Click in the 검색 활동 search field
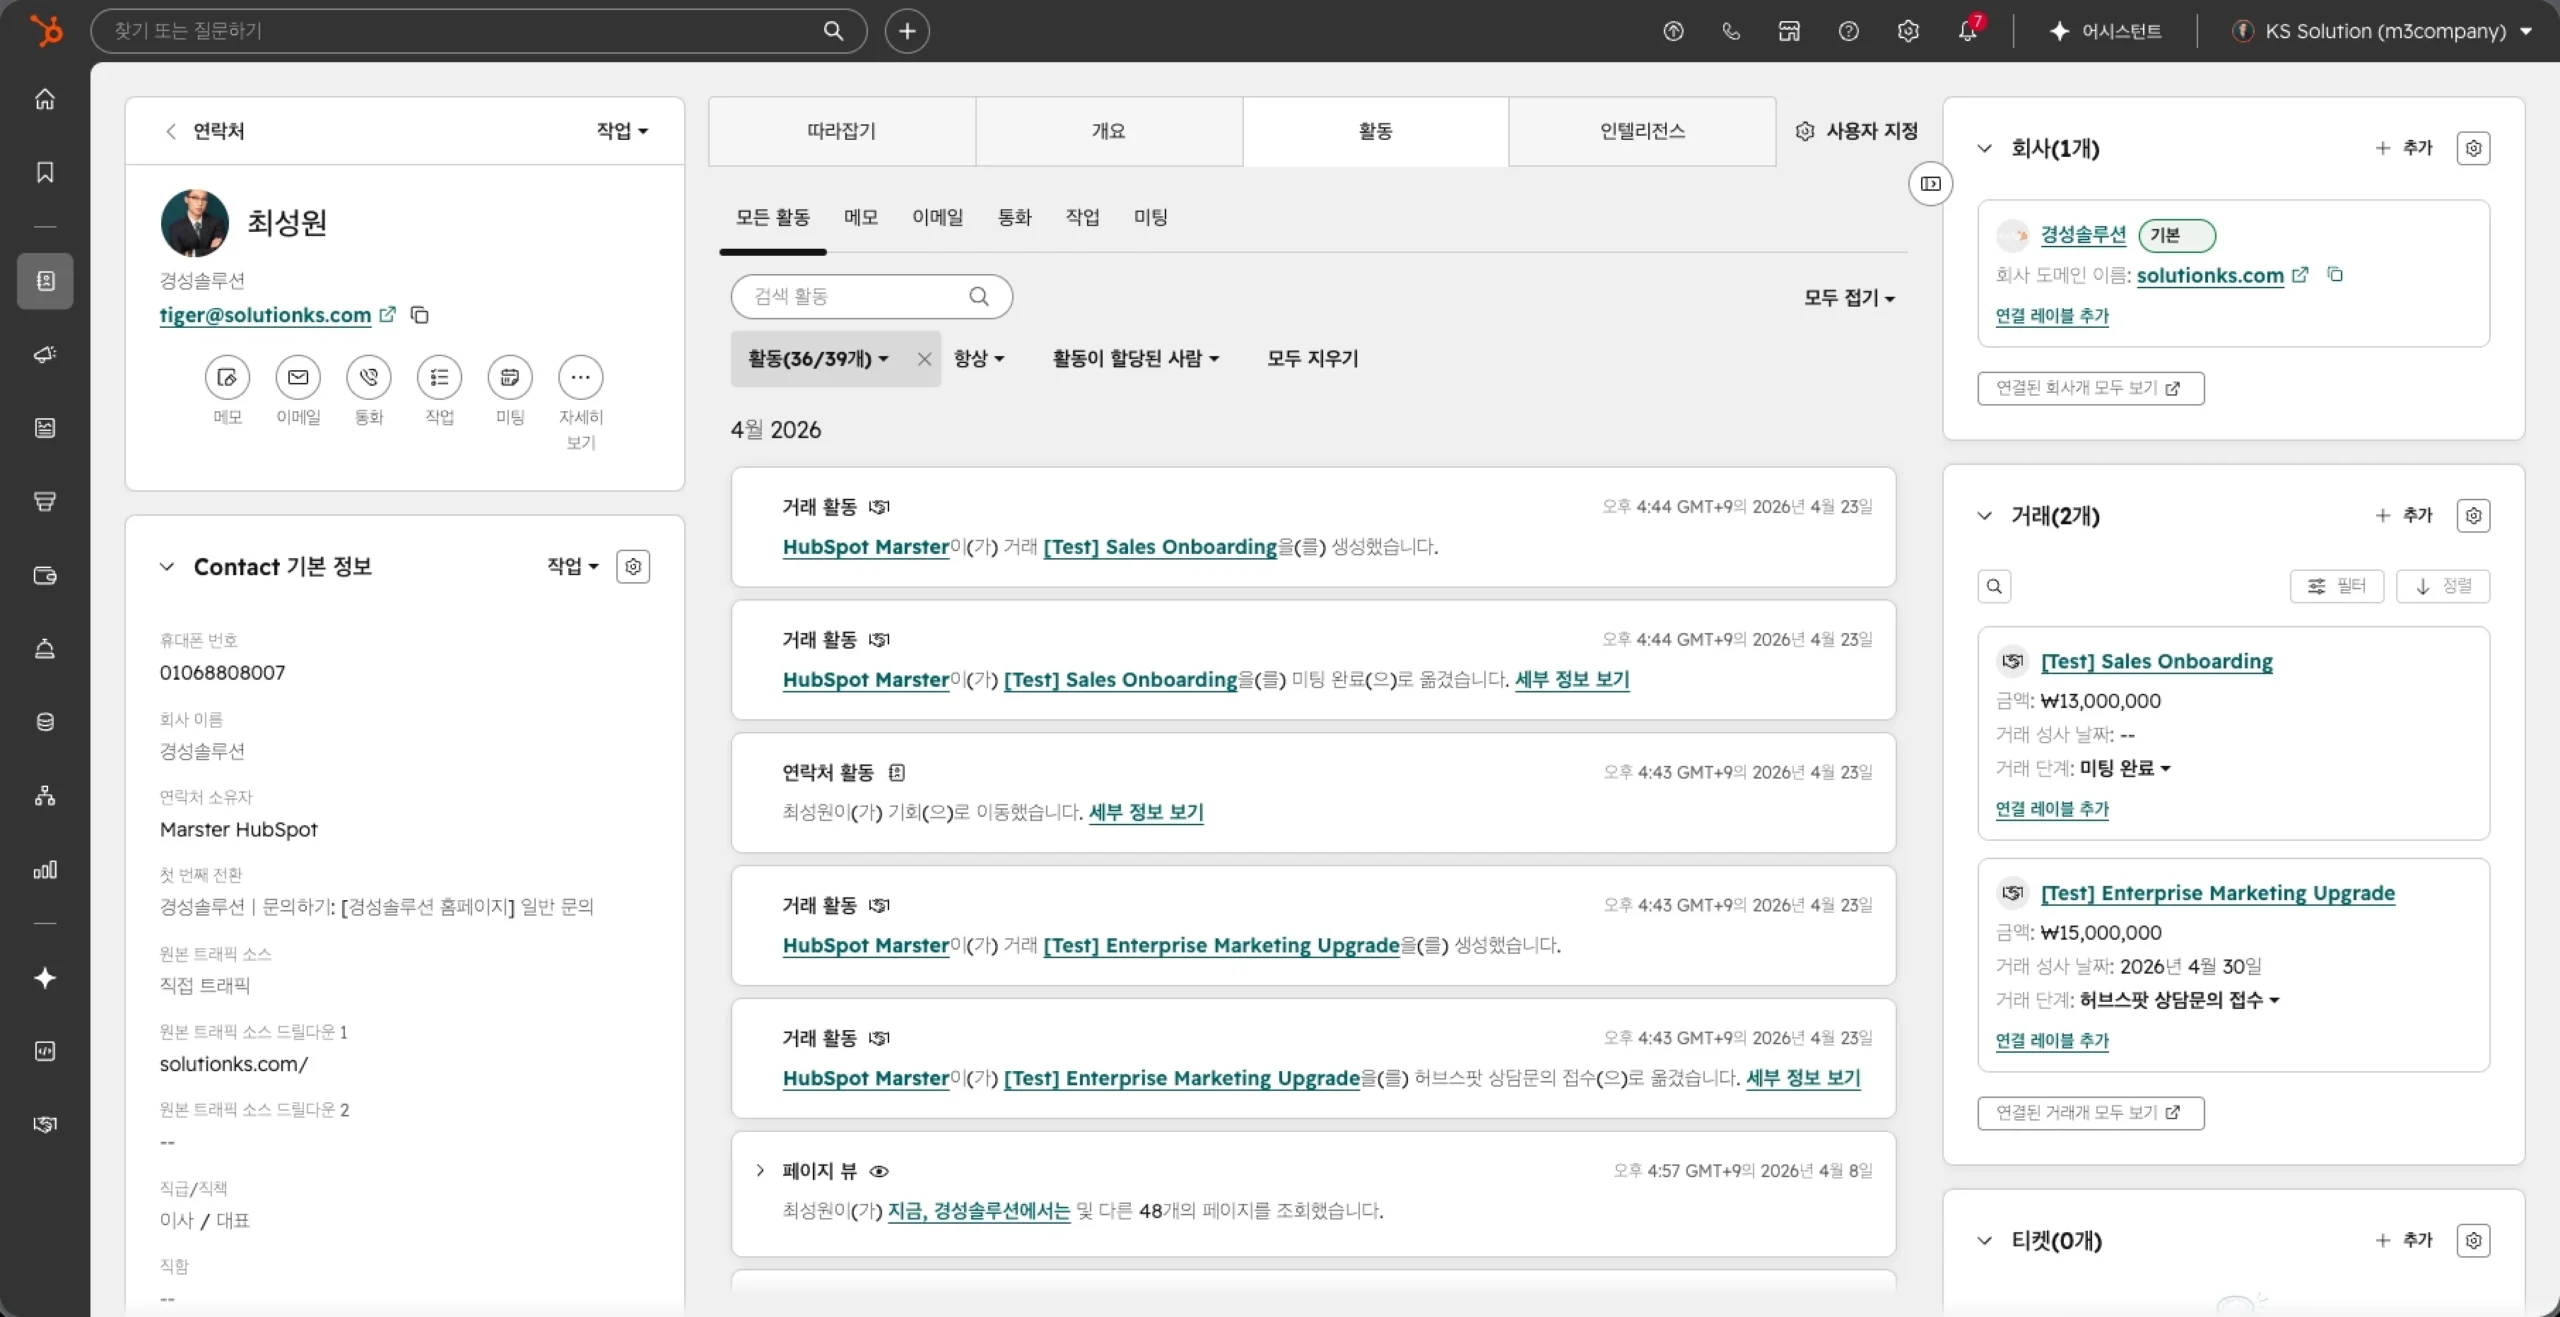 [x=872, y=297]
